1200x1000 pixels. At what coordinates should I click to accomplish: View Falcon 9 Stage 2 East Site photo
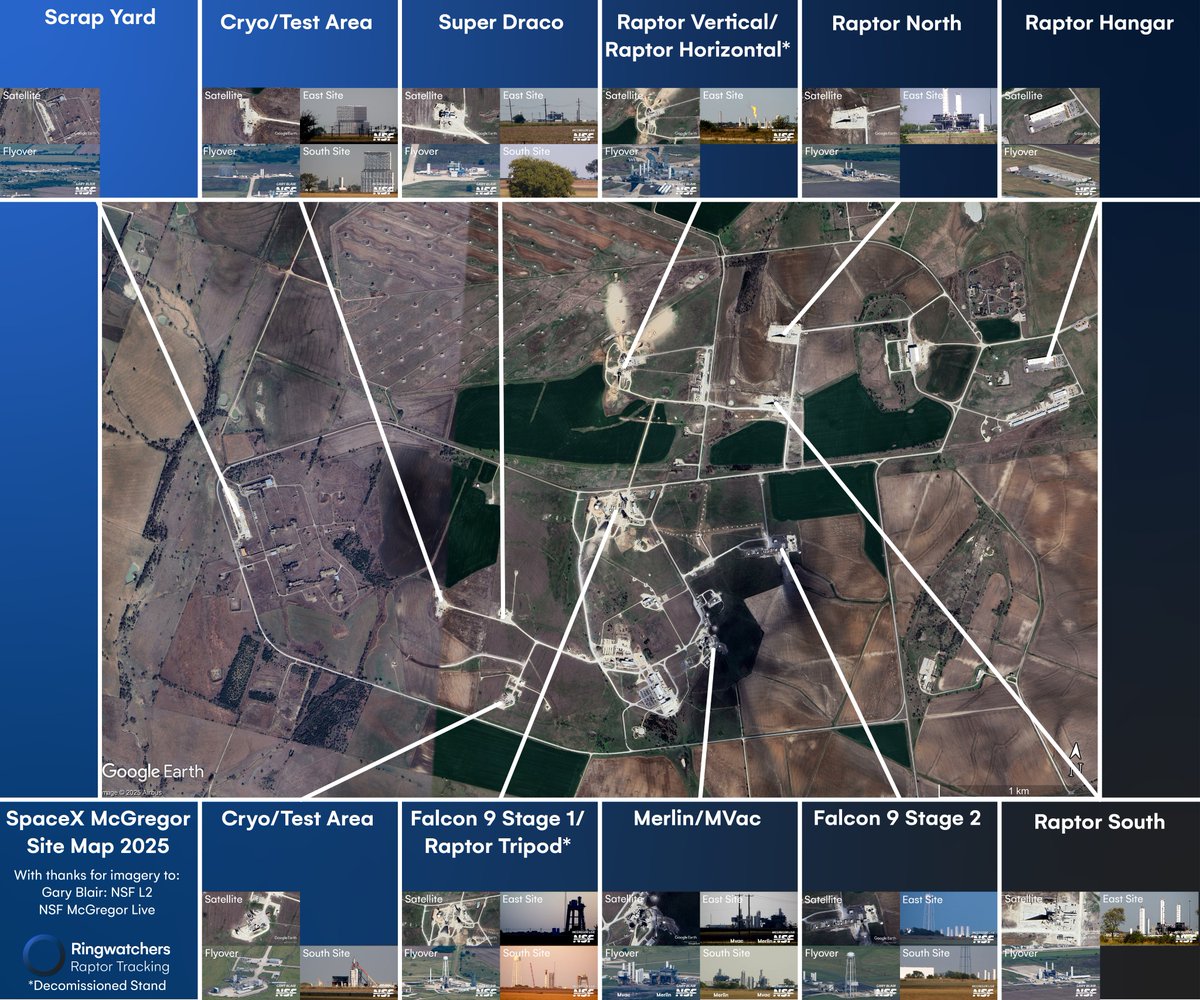click(948, 919)
